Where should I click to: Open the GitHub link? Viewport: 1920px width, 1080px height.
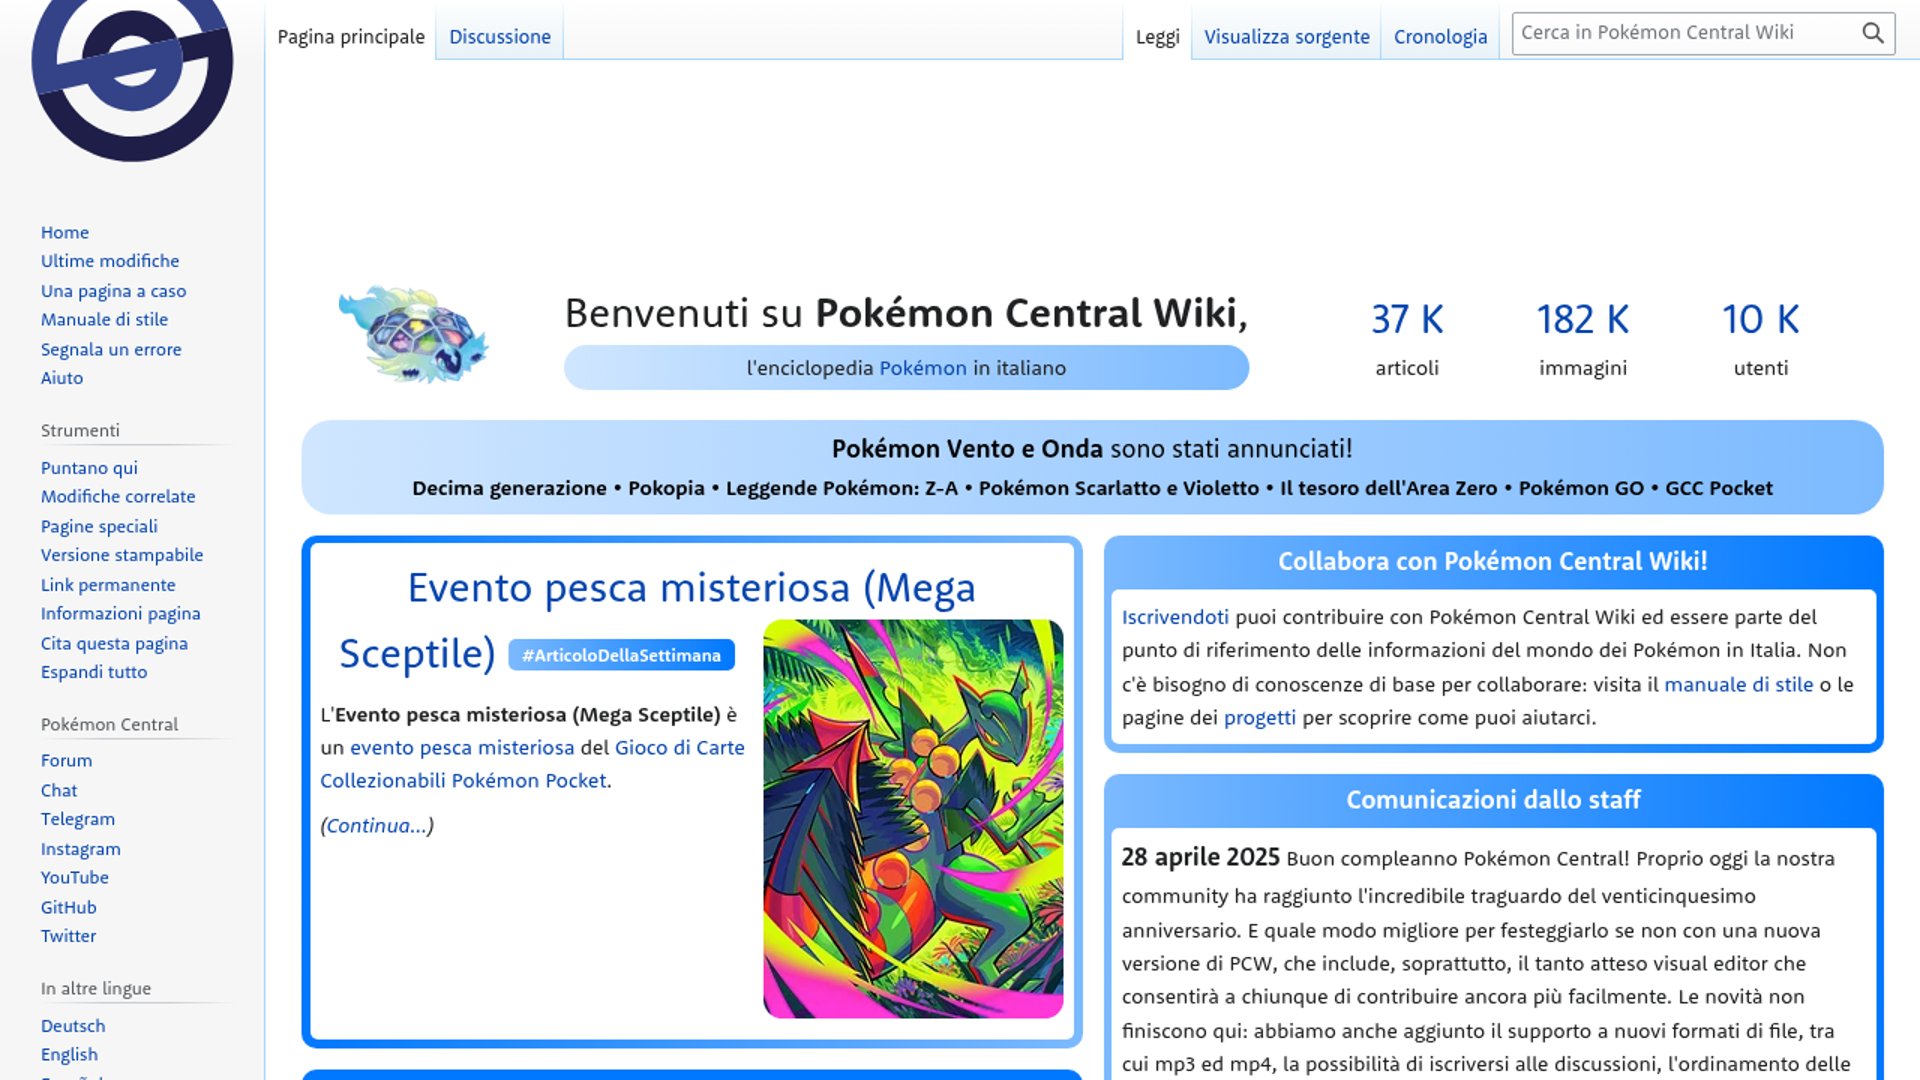point(69,907)
